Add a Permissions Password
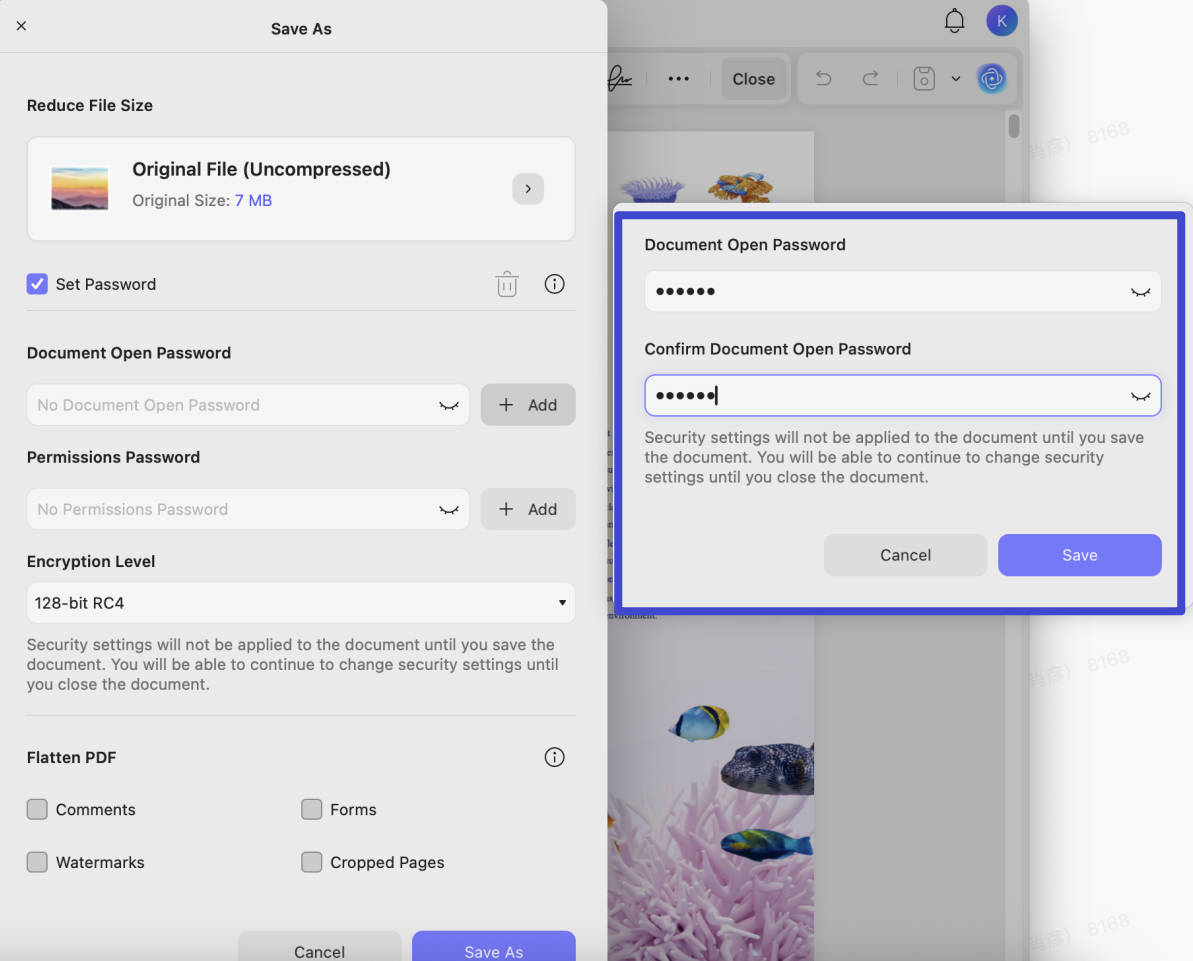 pos(527,509)
